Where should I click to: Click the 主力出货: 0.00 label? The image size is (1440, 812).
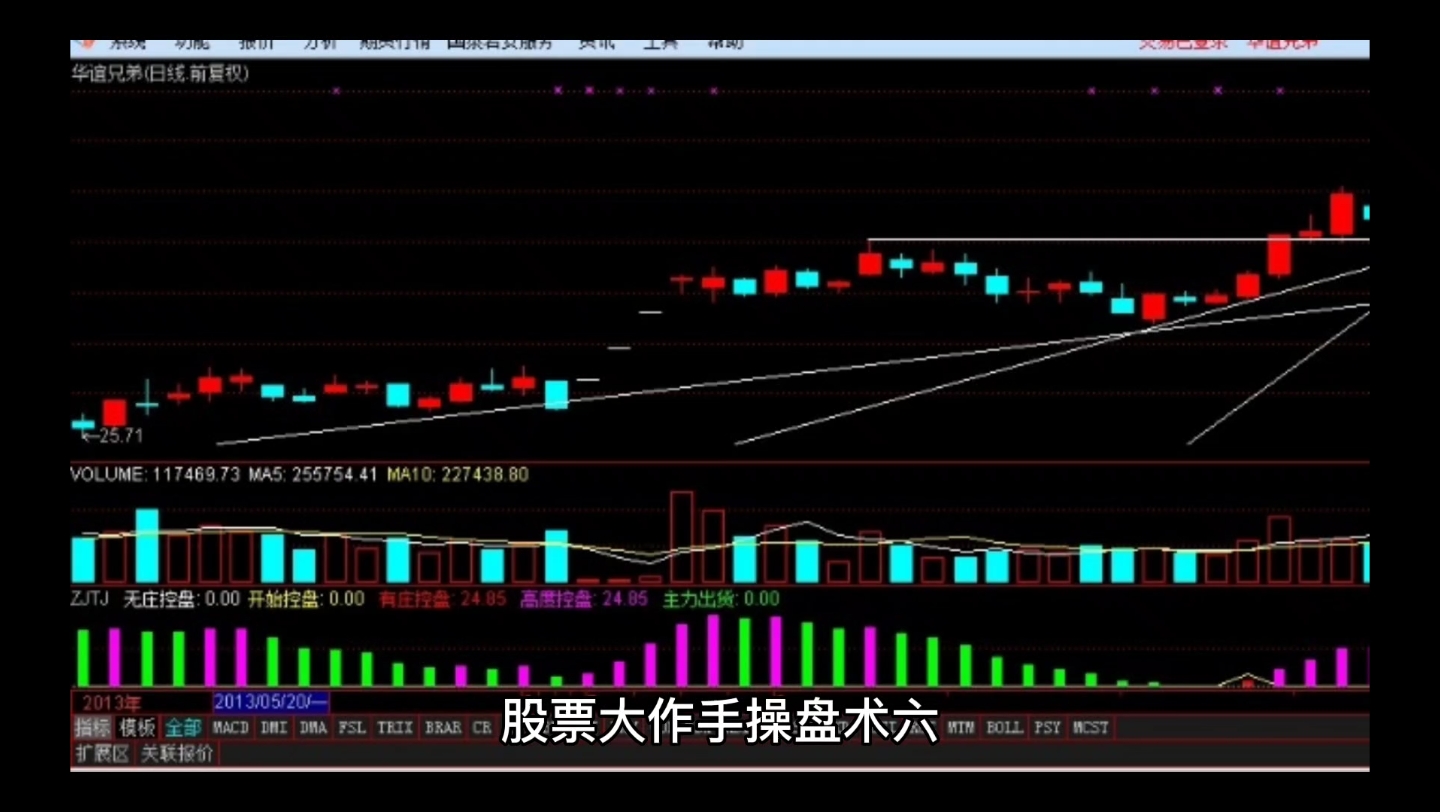pos(720,600)
